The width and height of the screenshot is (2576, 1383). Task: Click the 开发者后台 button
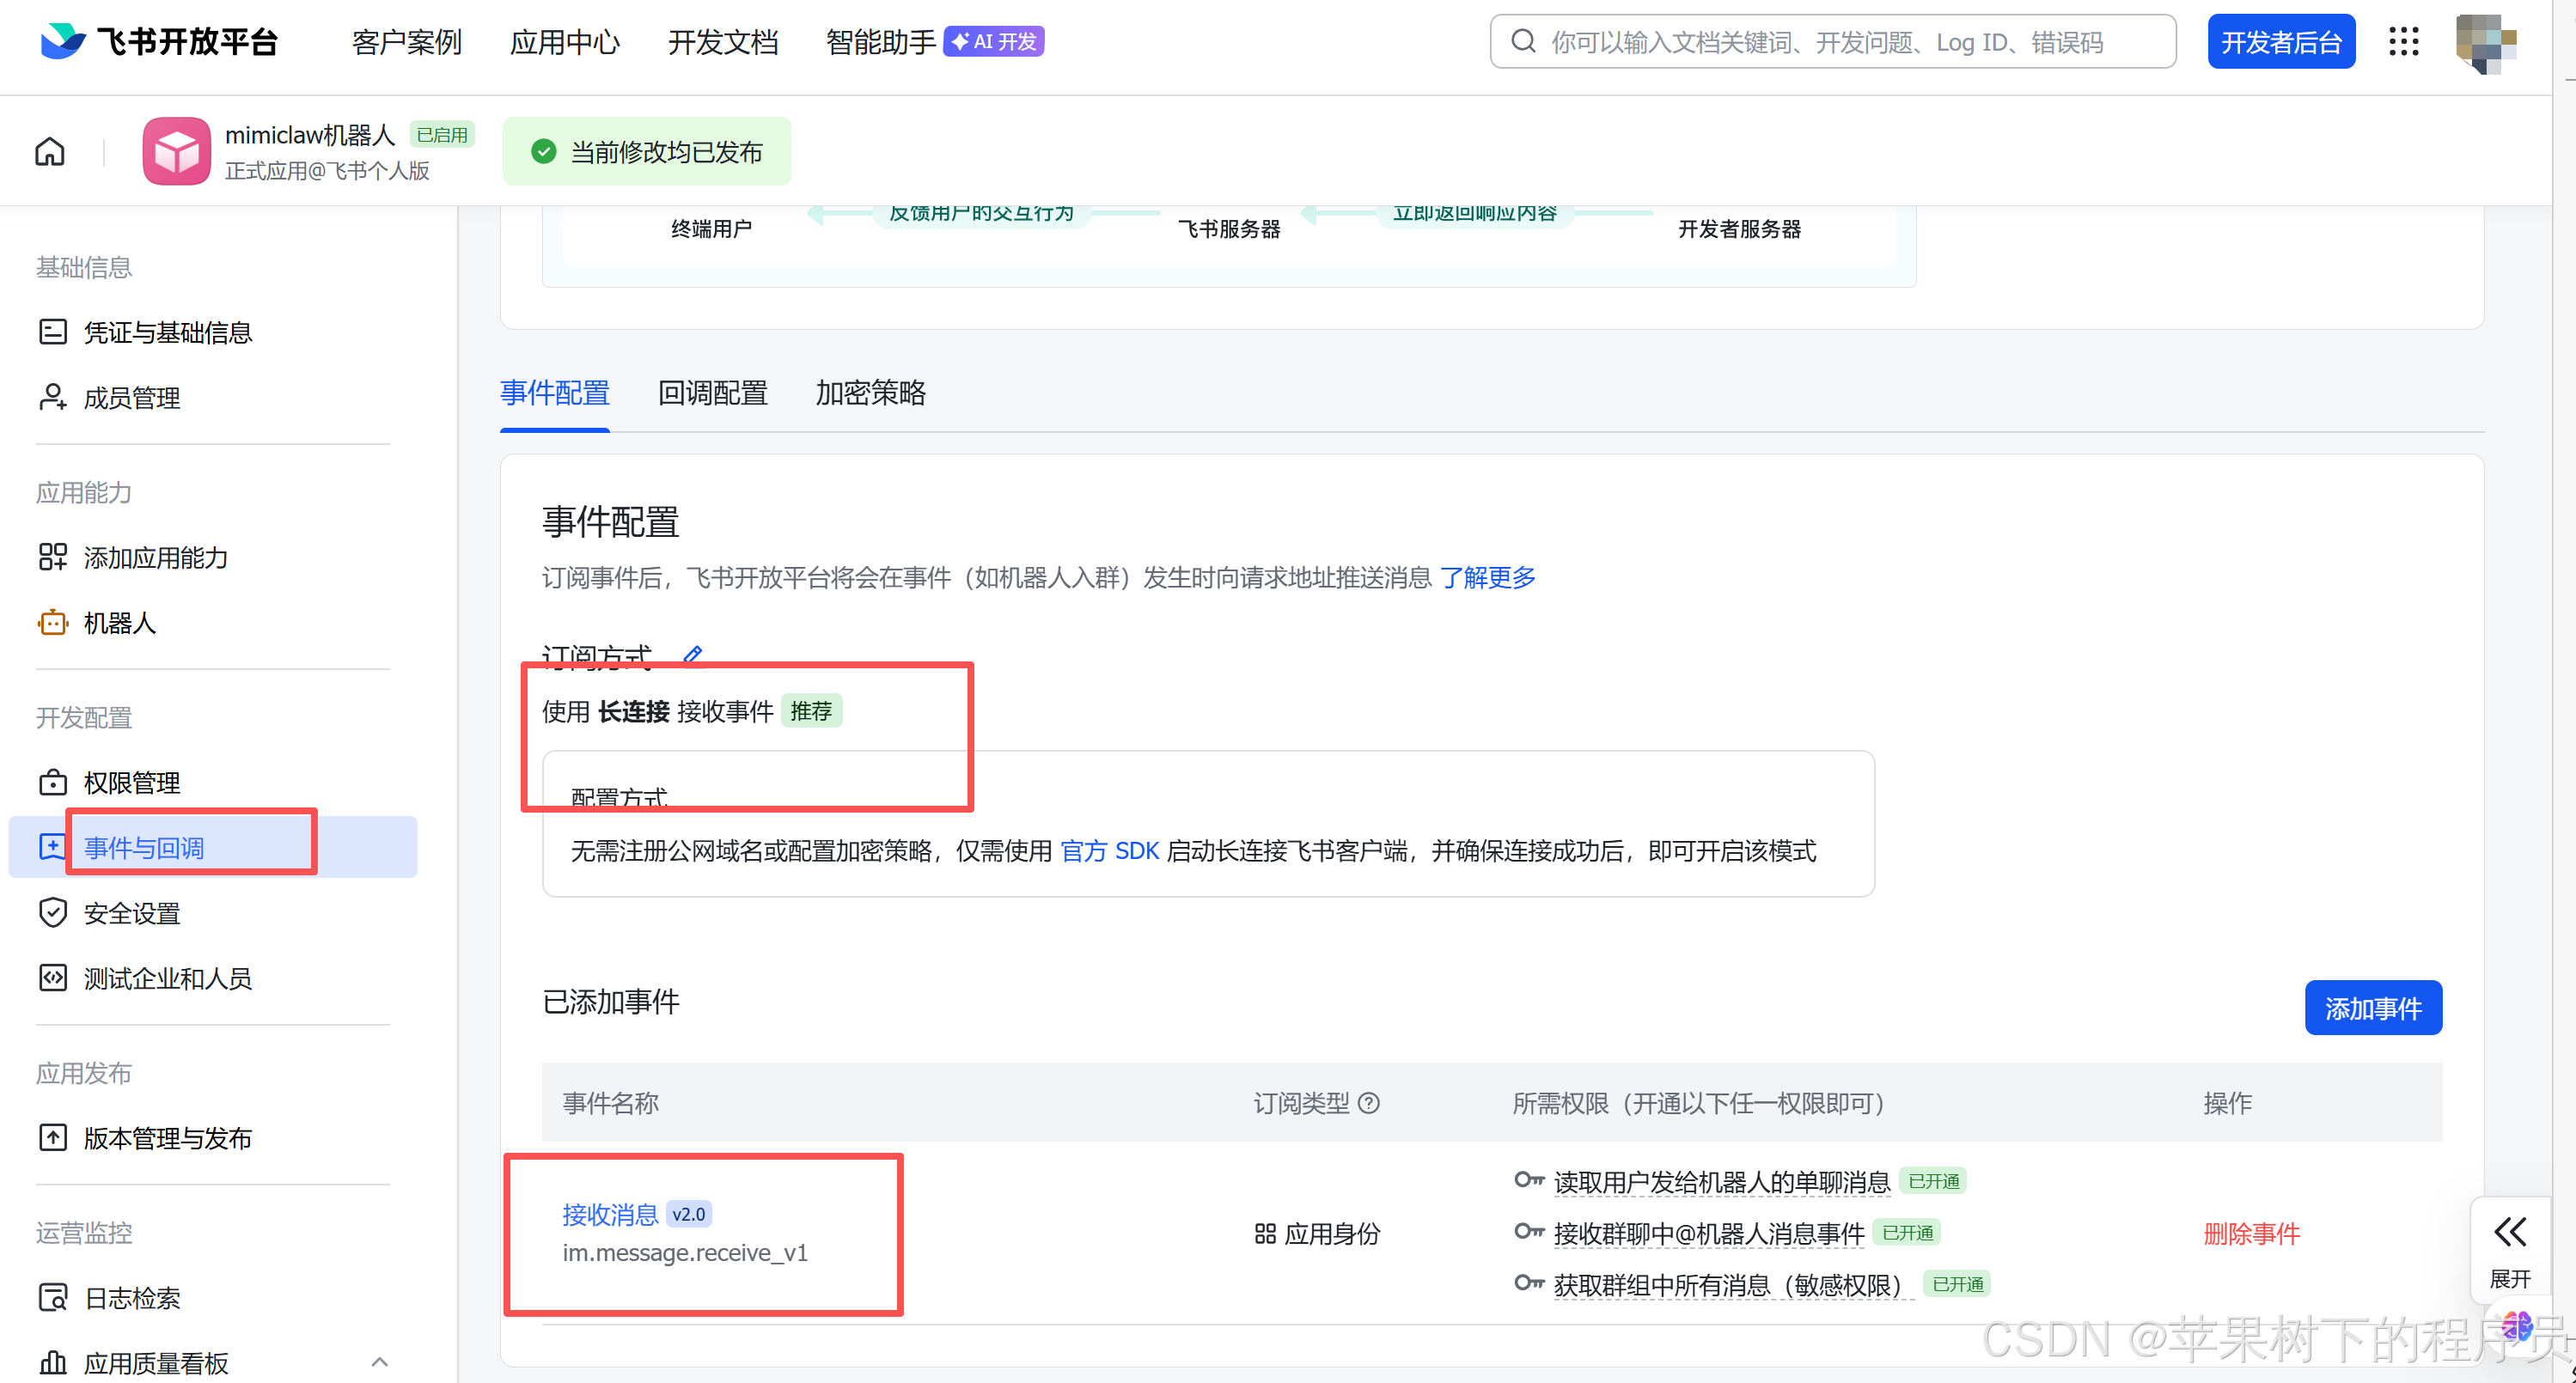point(2280,42)
